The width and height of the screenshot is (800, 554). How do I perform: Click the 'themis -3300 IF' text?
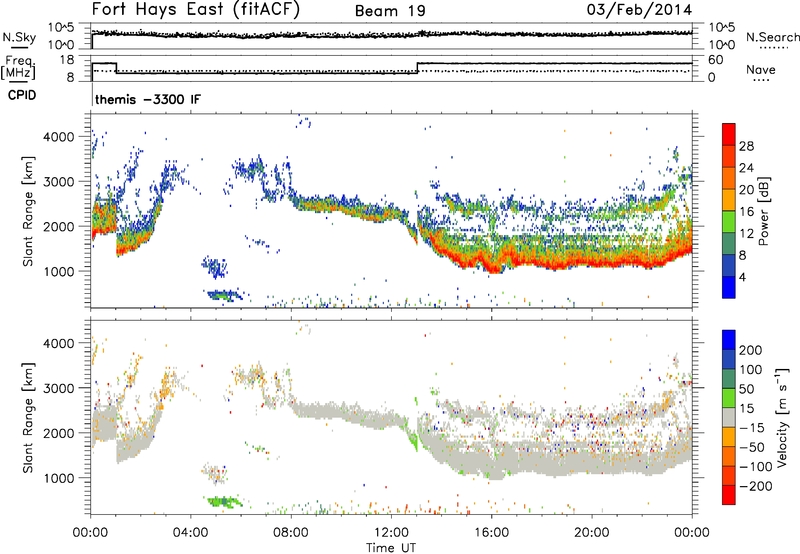(x=147, y=99)
